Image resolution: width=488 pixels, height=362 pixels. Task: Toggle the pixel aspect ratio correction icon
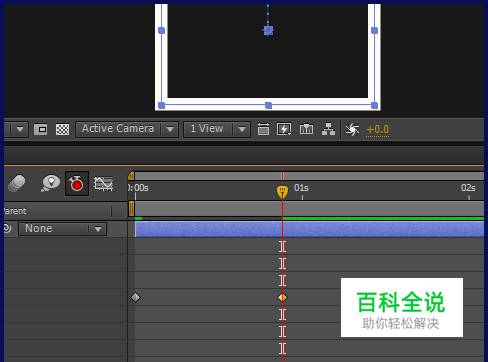(263, 129)
